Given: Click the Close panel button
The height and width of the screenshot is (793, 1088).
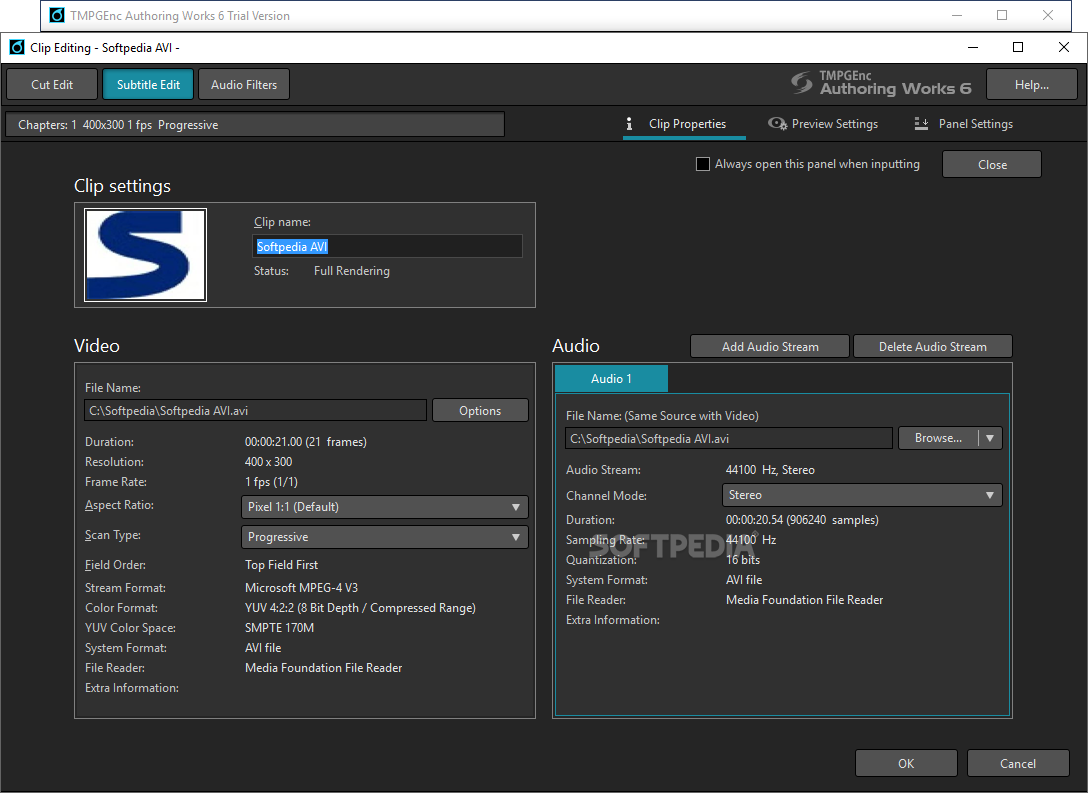Looking at the screenshot, I should click(992, 164).
